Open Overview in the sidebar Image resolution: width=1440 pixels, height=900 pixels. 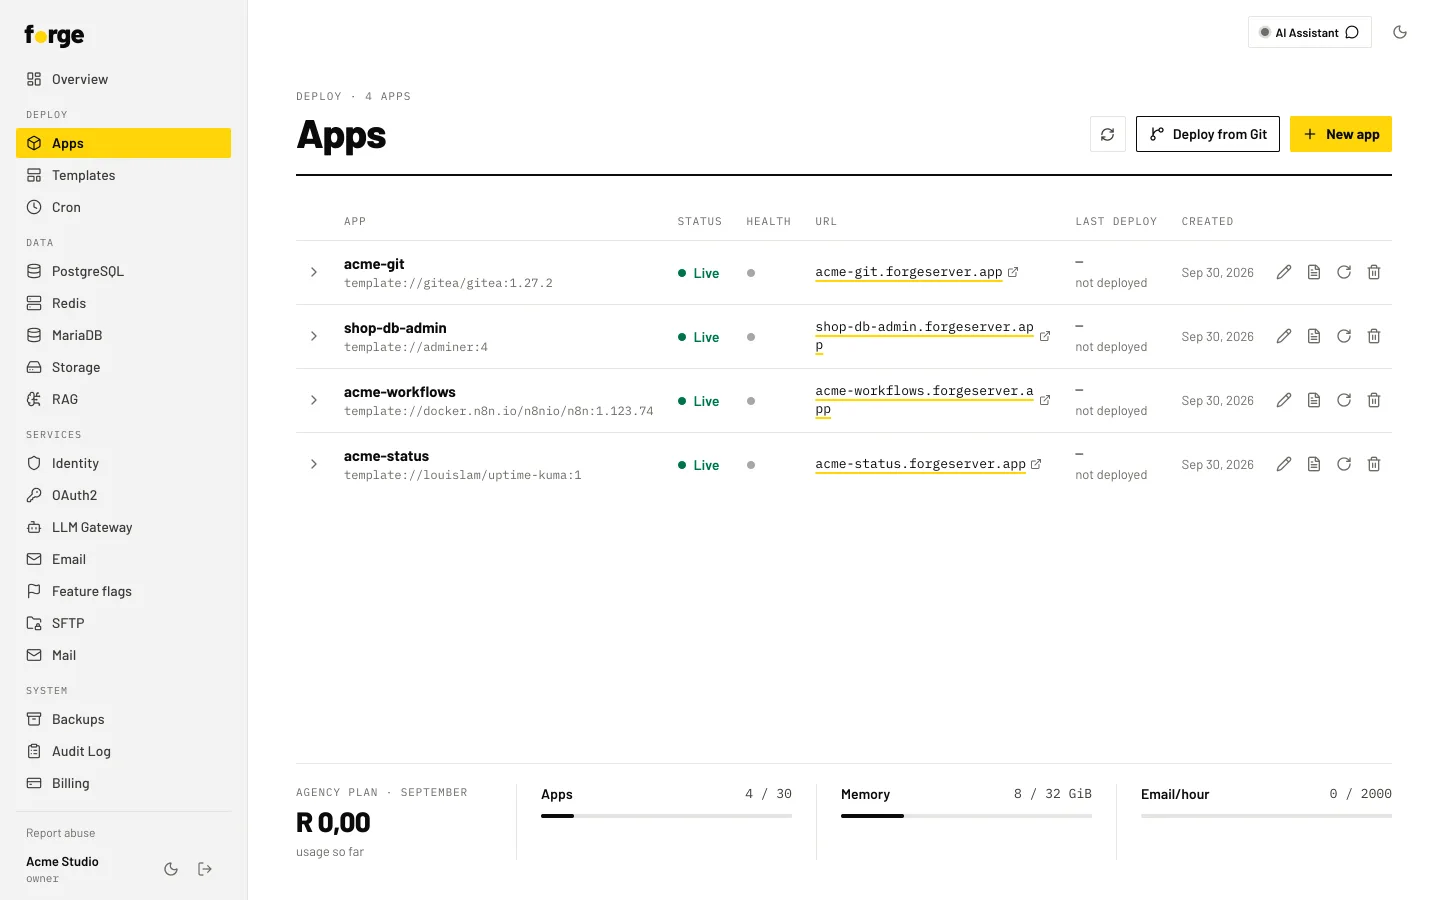[124, 79]
